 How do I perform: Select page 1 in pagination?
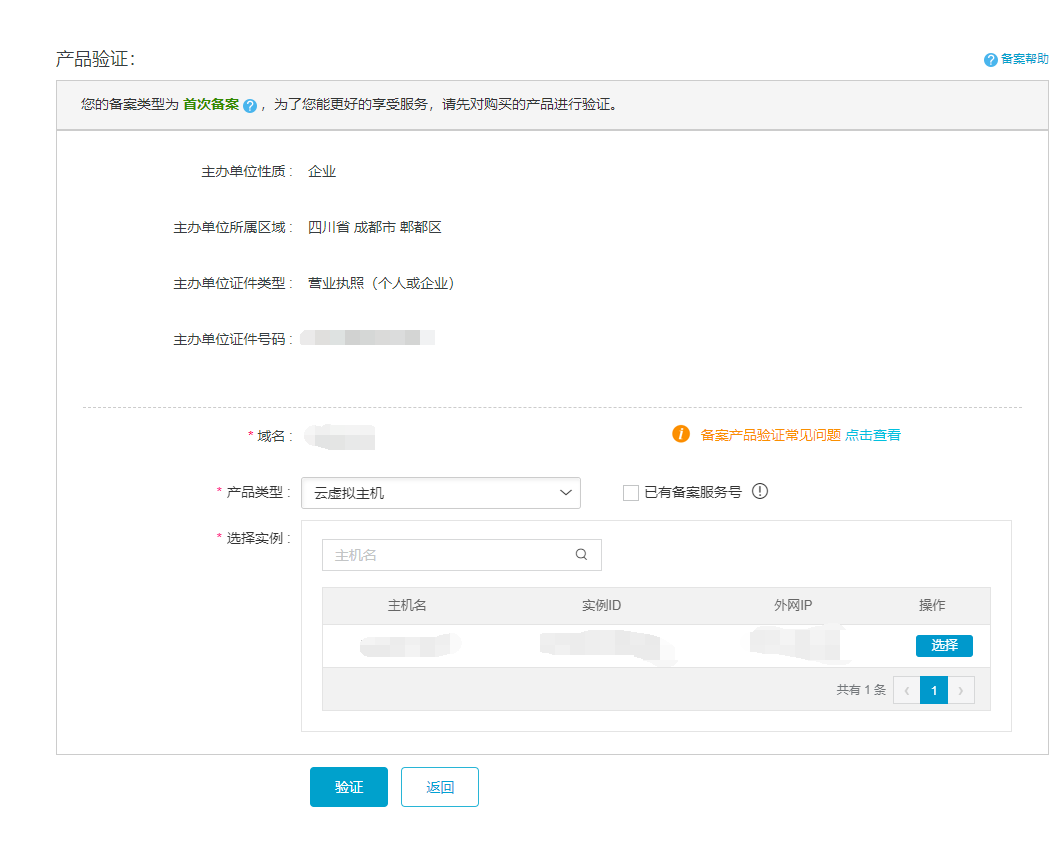point(934,690)
